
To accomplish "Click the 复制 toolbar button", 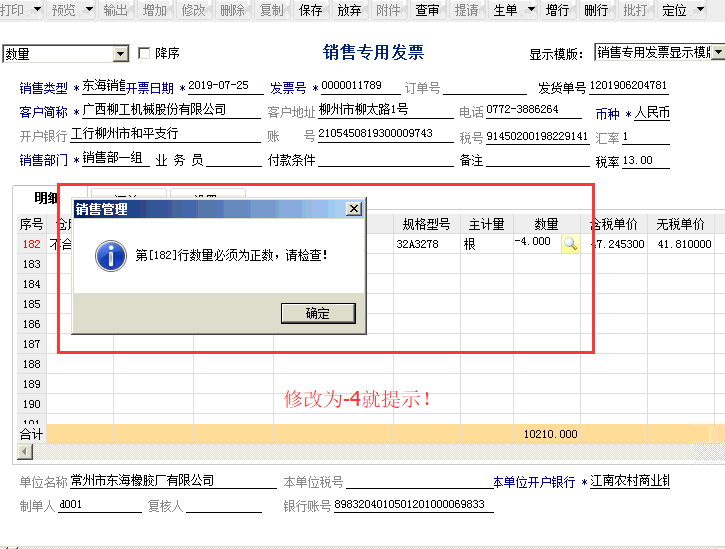I will click(271, 10).
